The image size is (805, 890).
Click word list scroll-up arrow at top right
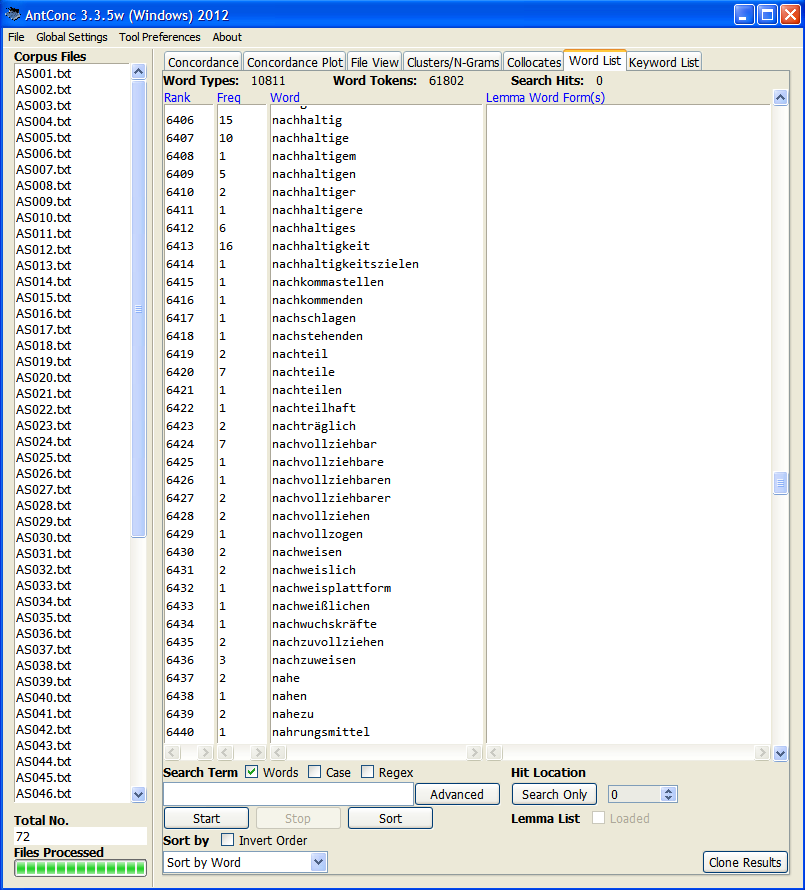coord(780,98)
